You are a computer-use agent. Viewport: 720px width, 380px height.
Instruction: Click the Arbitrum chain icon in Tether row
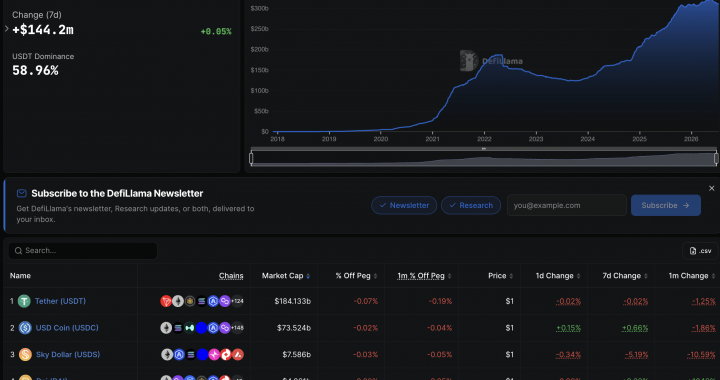pyautogui.click(x=213, y=301)
